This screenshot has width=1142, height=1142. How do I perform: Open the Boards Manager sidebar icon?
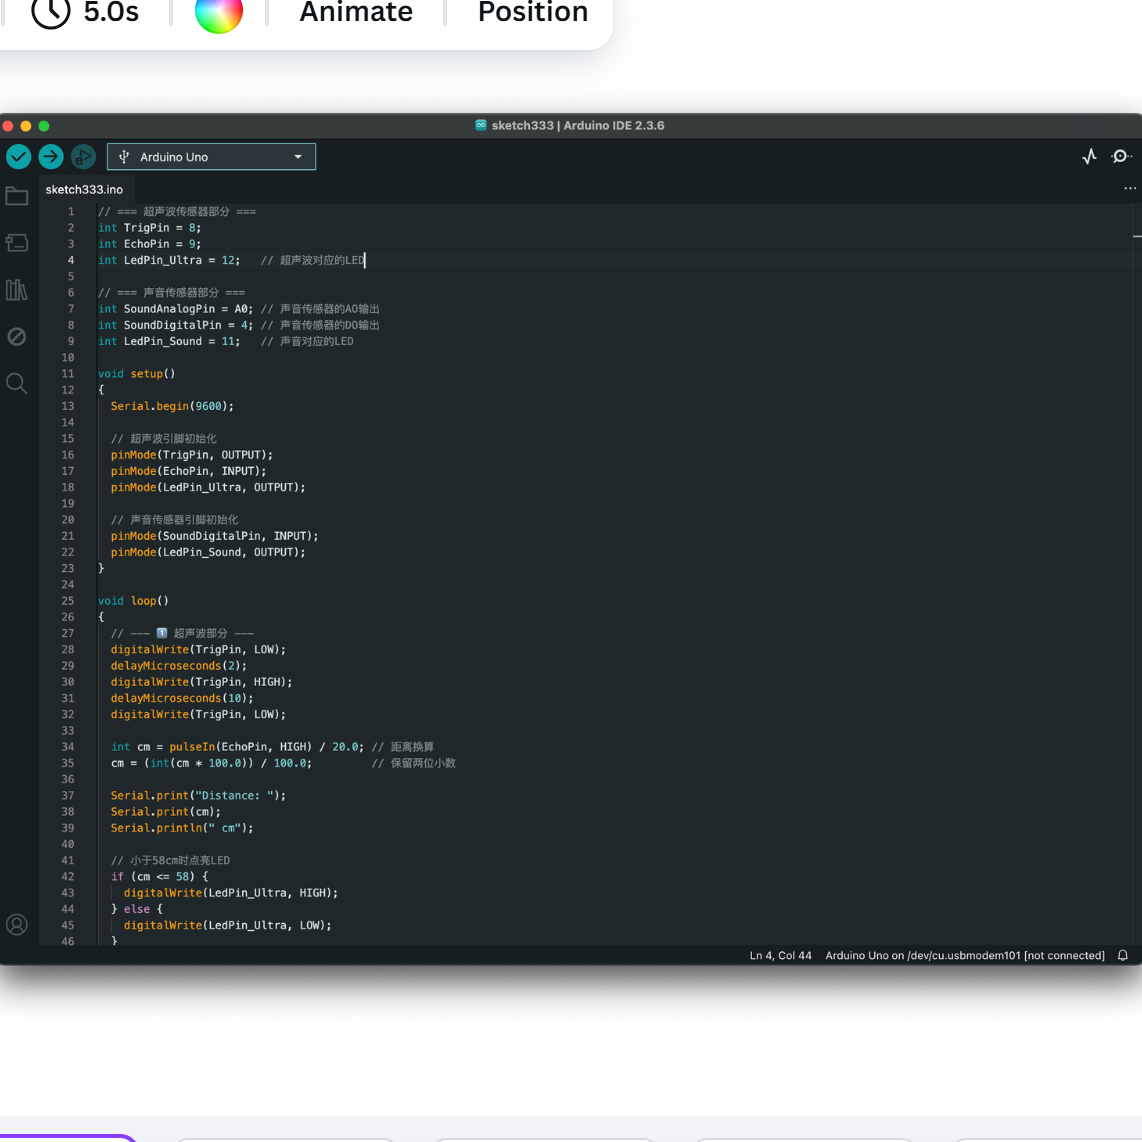(17, 243)
